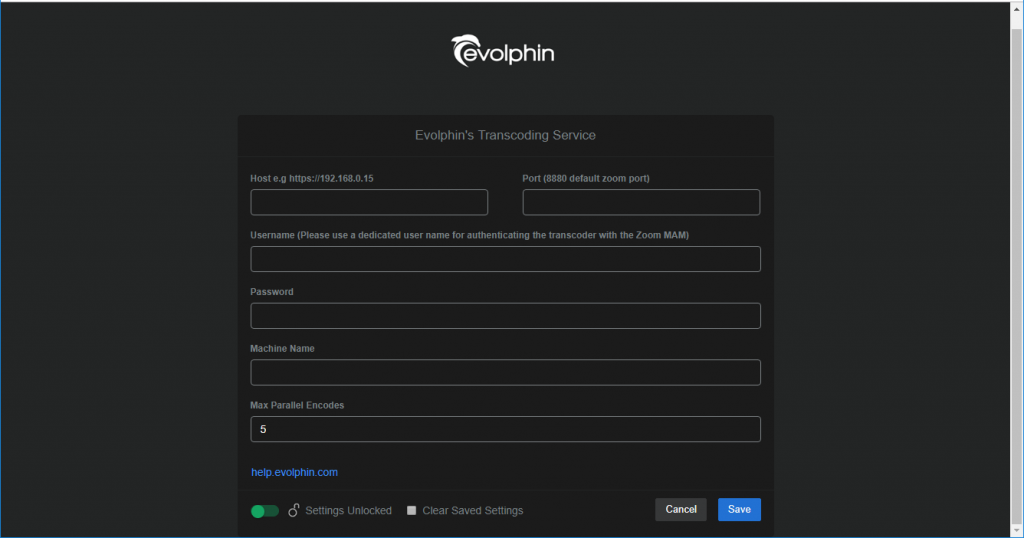This screenshot has width=1024, height=538.
Task: Focus the Password input field
Action: (x=505, y=316)
